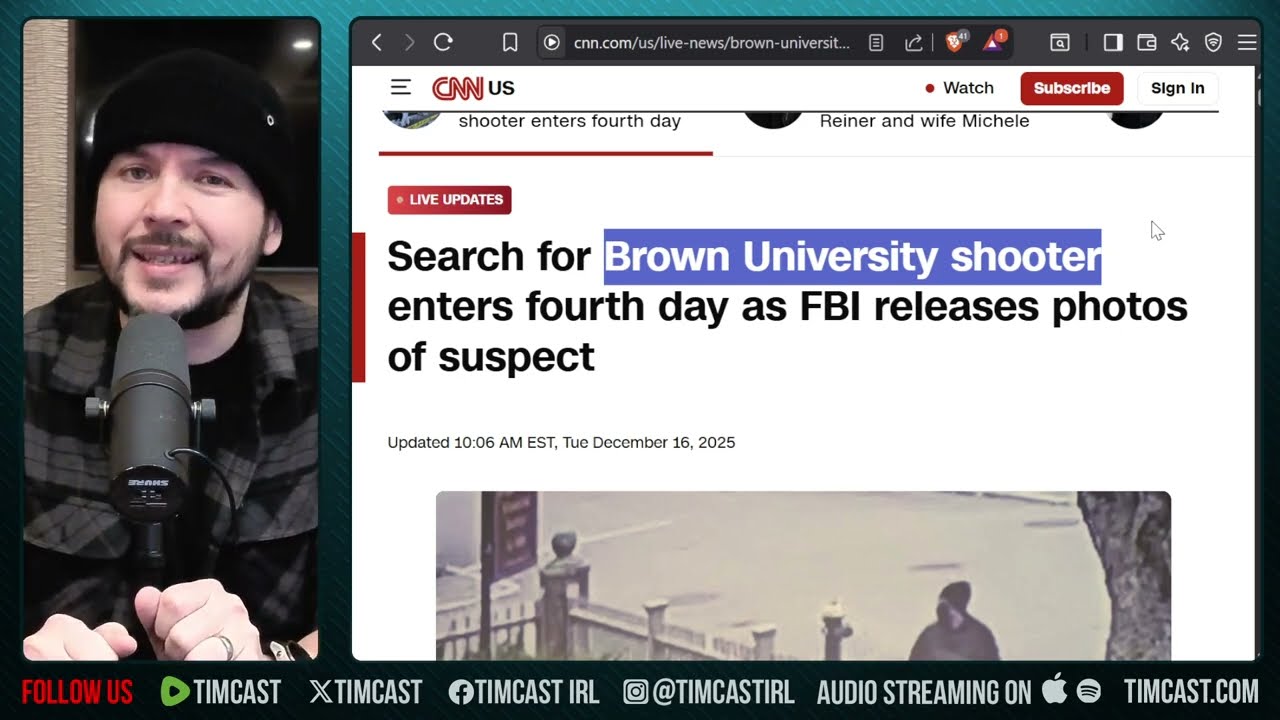Click the Spotify icon in the banner
This screenshot has height=720, width=1280.
1089,691
